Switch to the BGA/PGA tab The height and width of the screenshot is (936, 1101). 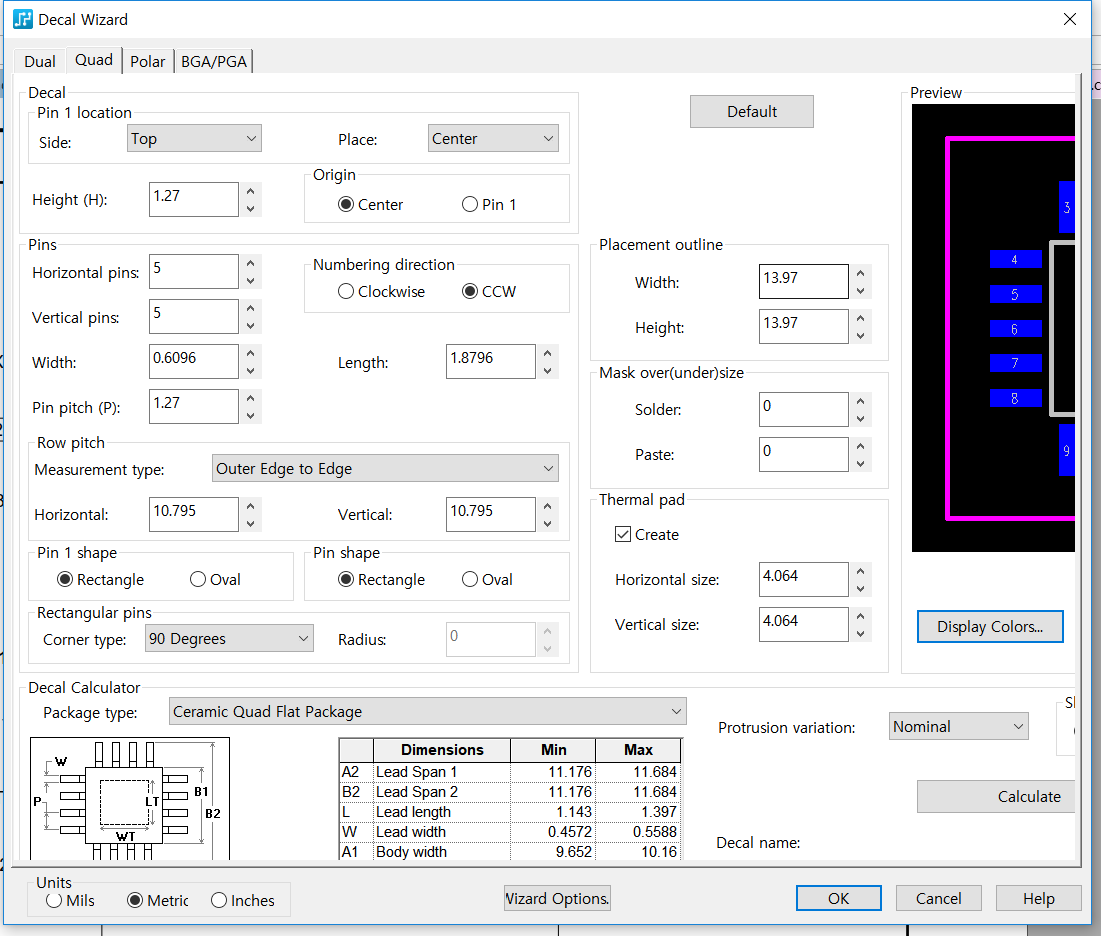pos(213,62)
